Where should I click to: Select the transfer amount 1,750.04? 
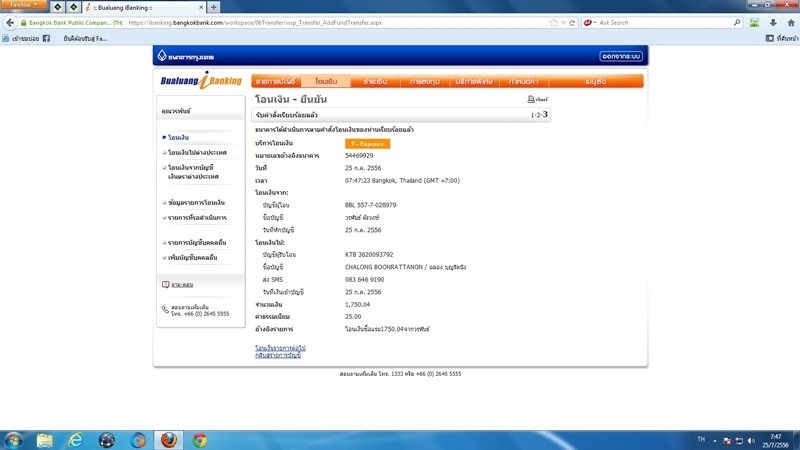click(x=357, y=305)
